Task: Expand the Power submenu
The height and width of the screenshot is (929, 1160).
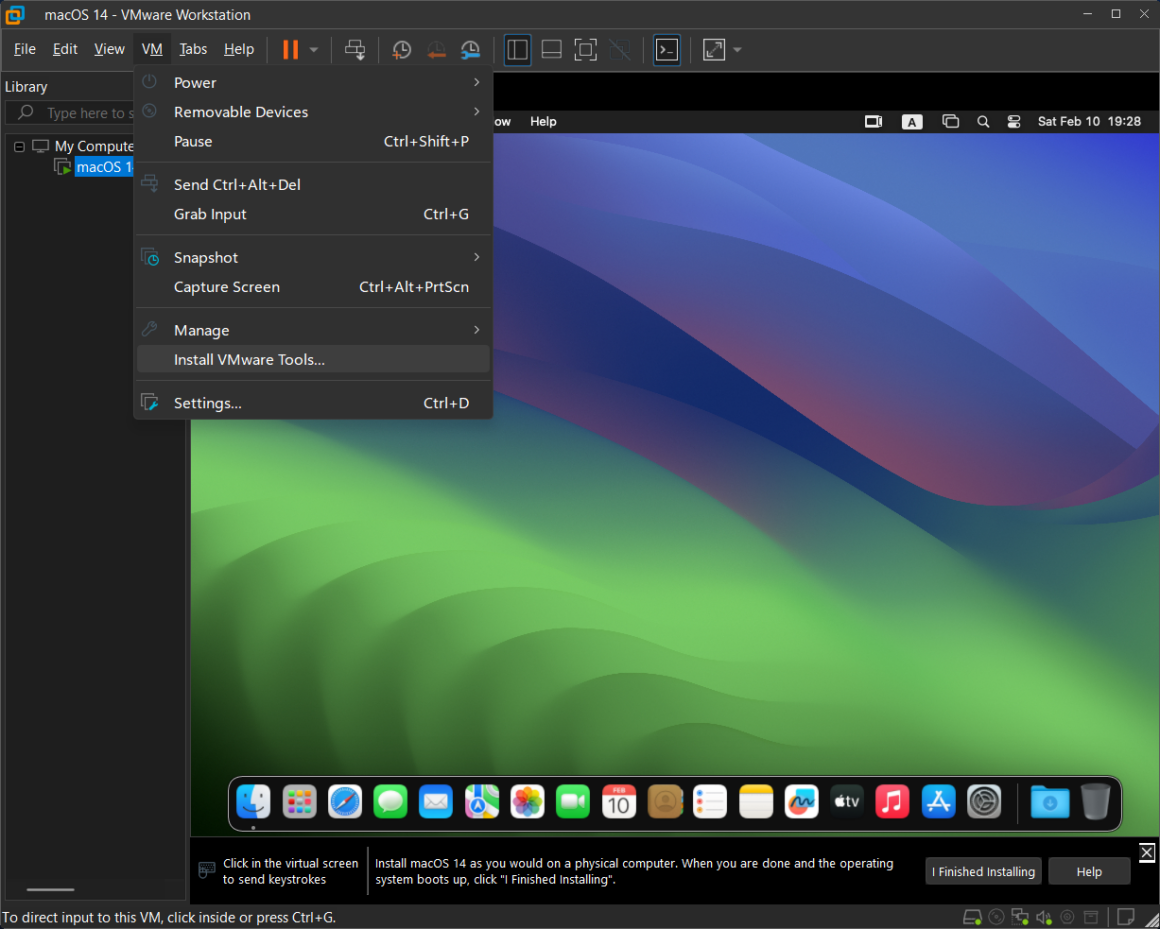Action: pos(314,83)
